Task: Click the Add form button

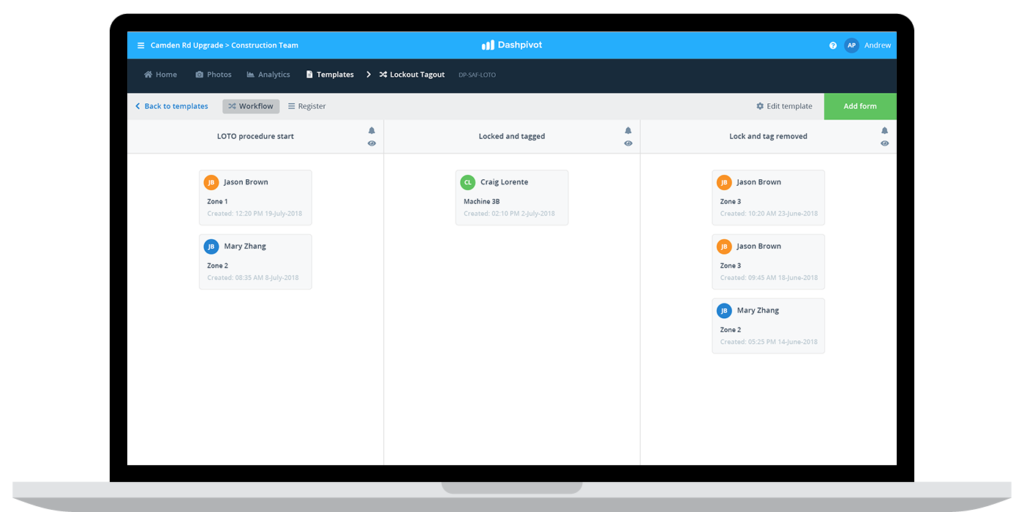Action: click(x=860, y=106)
